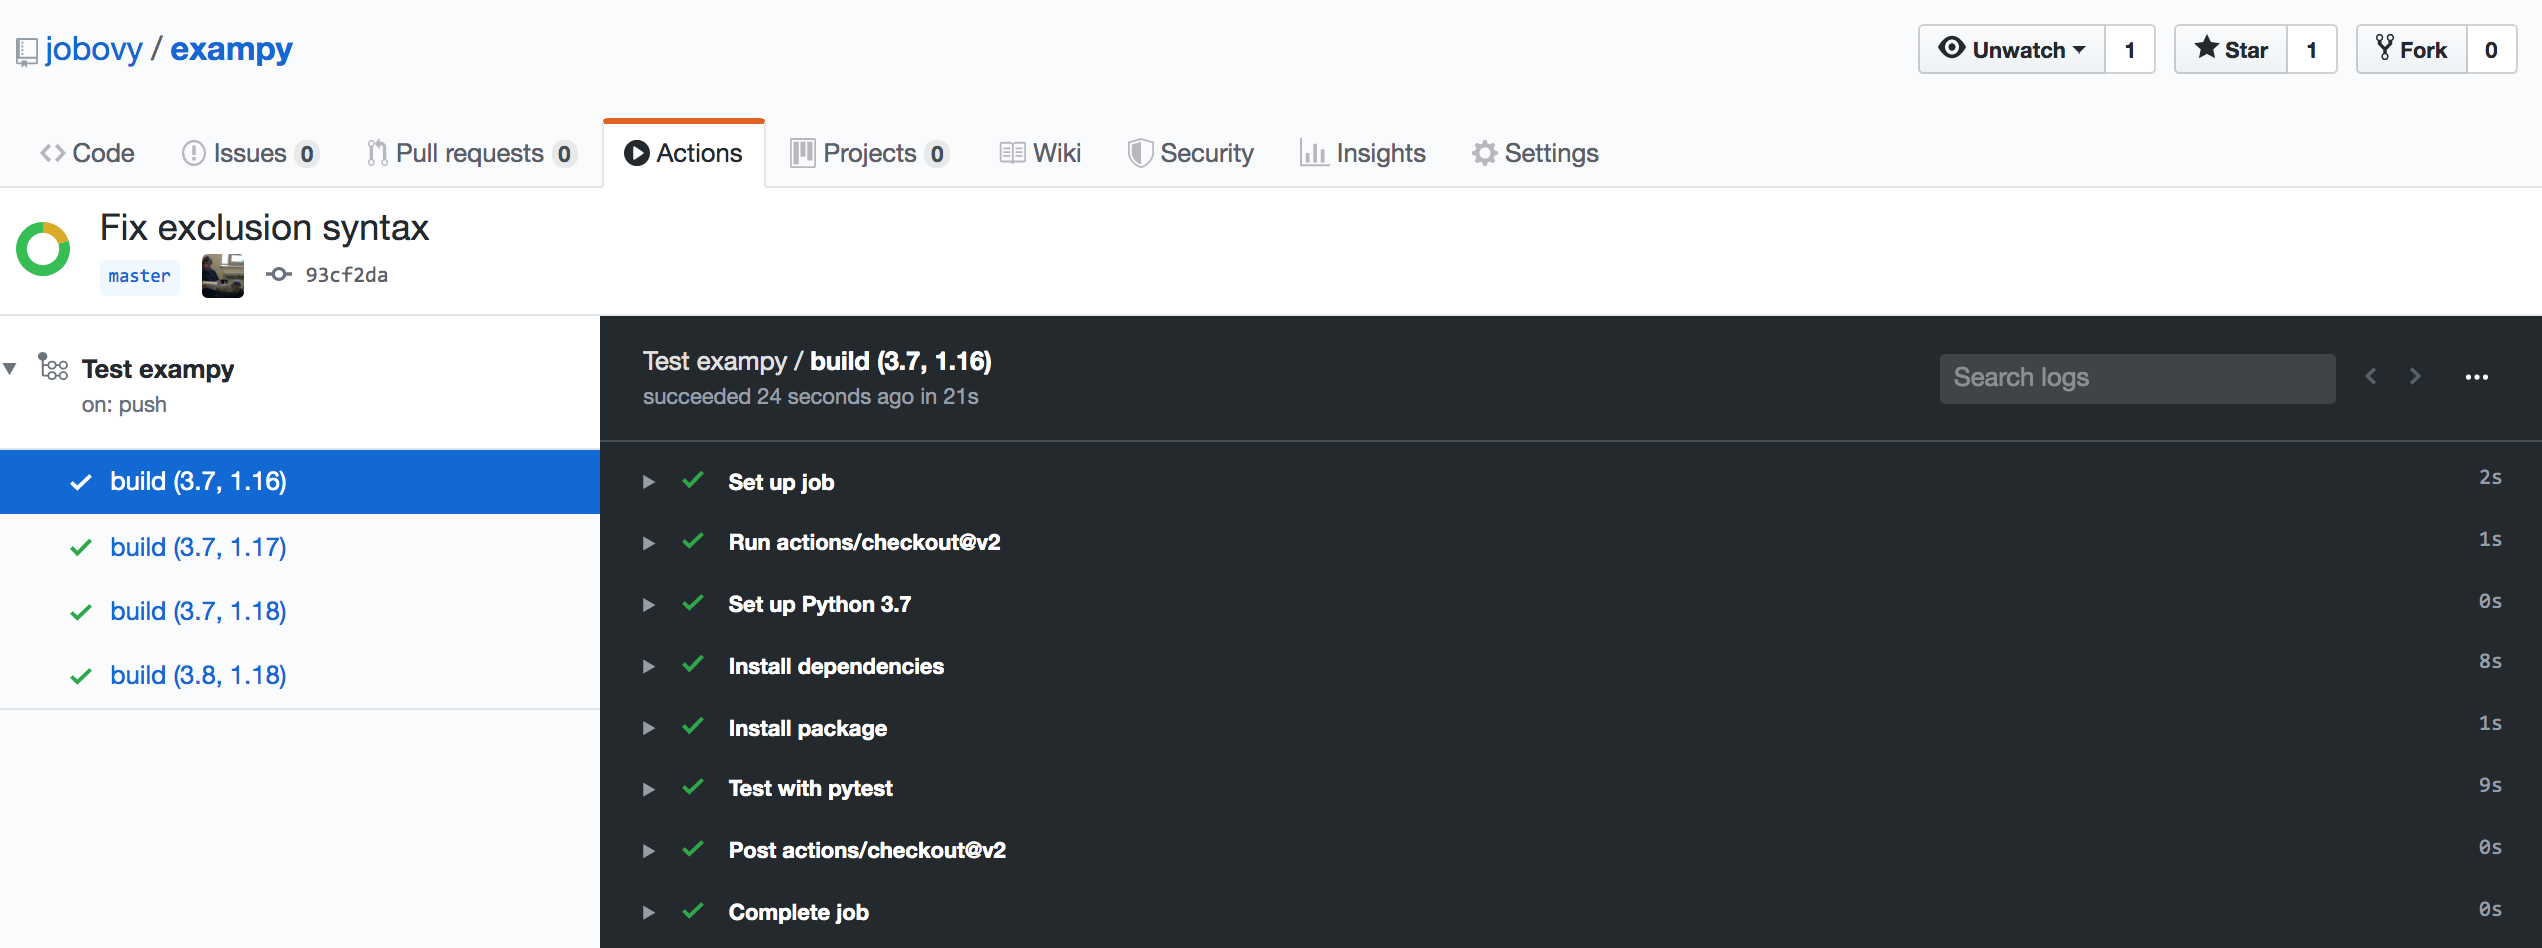Open the log options ellipsis menu
Image resolution: width=2542 pixels, height=948 pixels.
click(x=2476, y=377)
